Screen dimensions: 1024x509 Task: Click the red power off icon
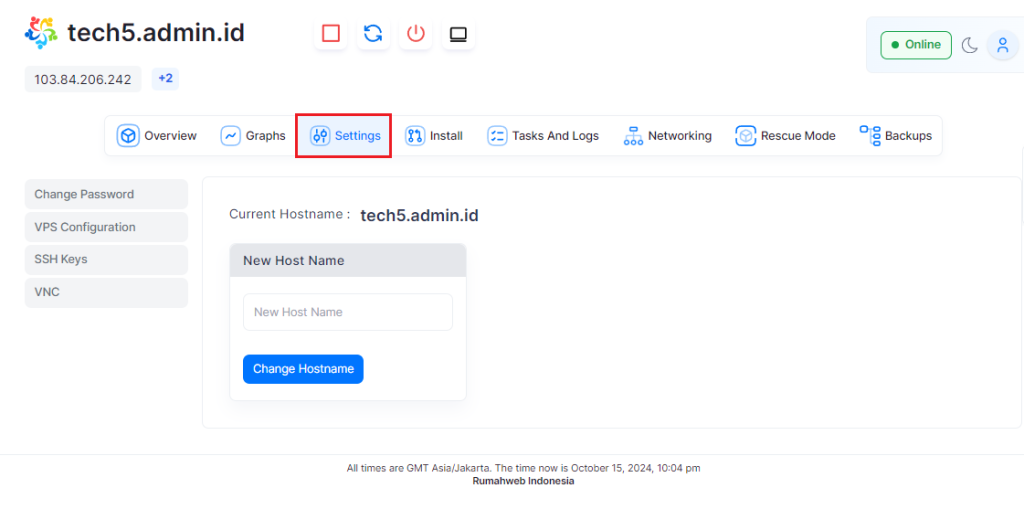click(415, 33)
